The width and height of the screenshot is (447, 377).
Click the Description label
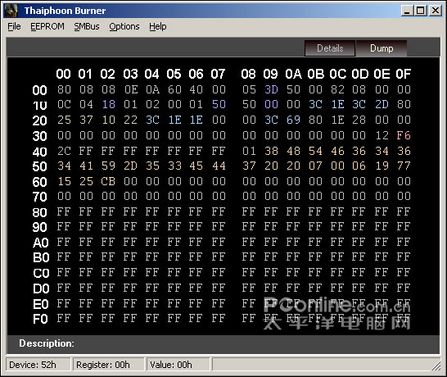tap(47, 343)
